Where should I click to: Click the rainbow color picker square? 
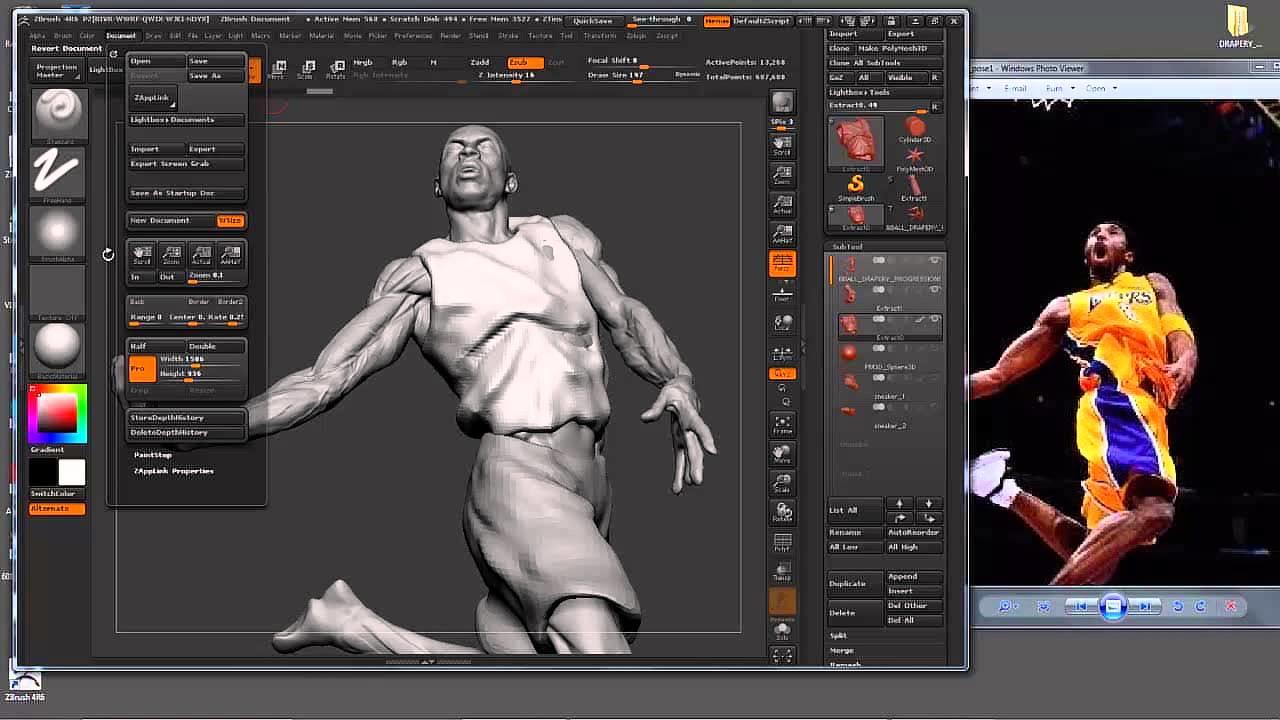pos(57,413)
